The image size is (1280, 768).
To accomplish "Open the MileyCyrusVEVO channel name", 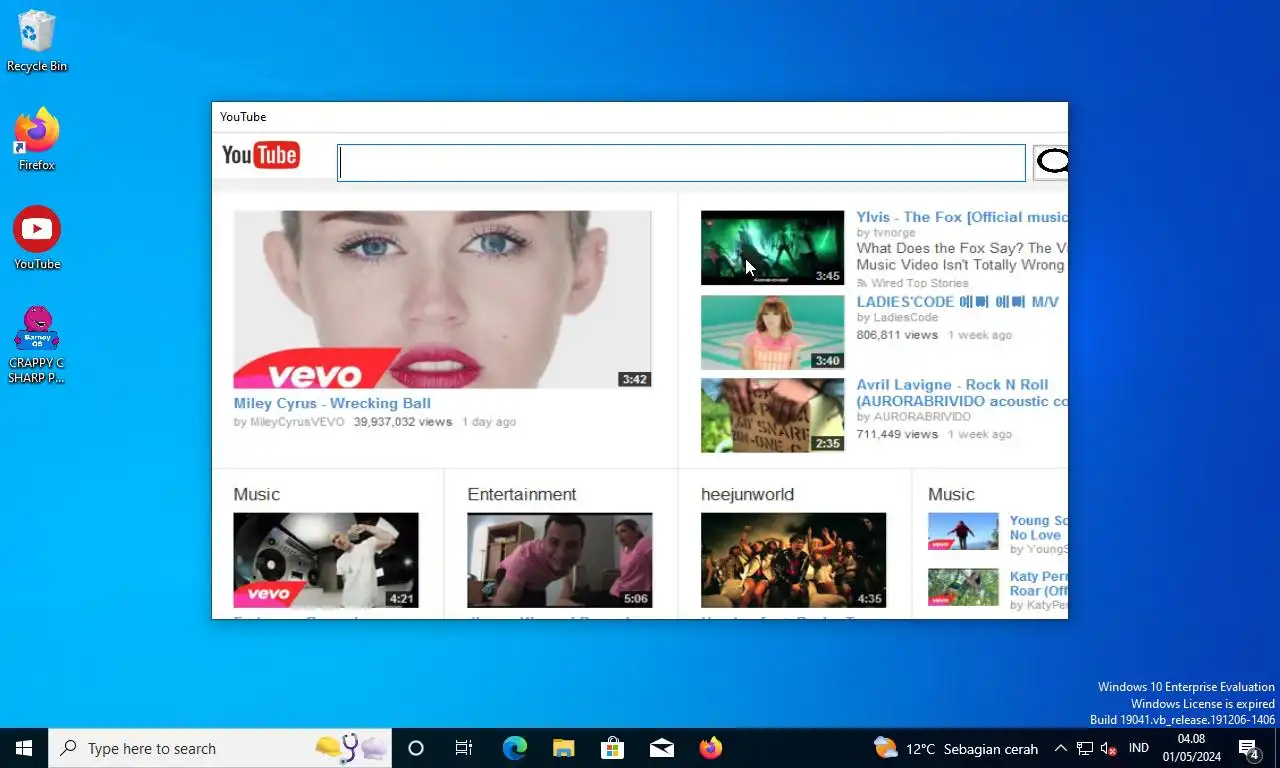I will pos(296,422).
